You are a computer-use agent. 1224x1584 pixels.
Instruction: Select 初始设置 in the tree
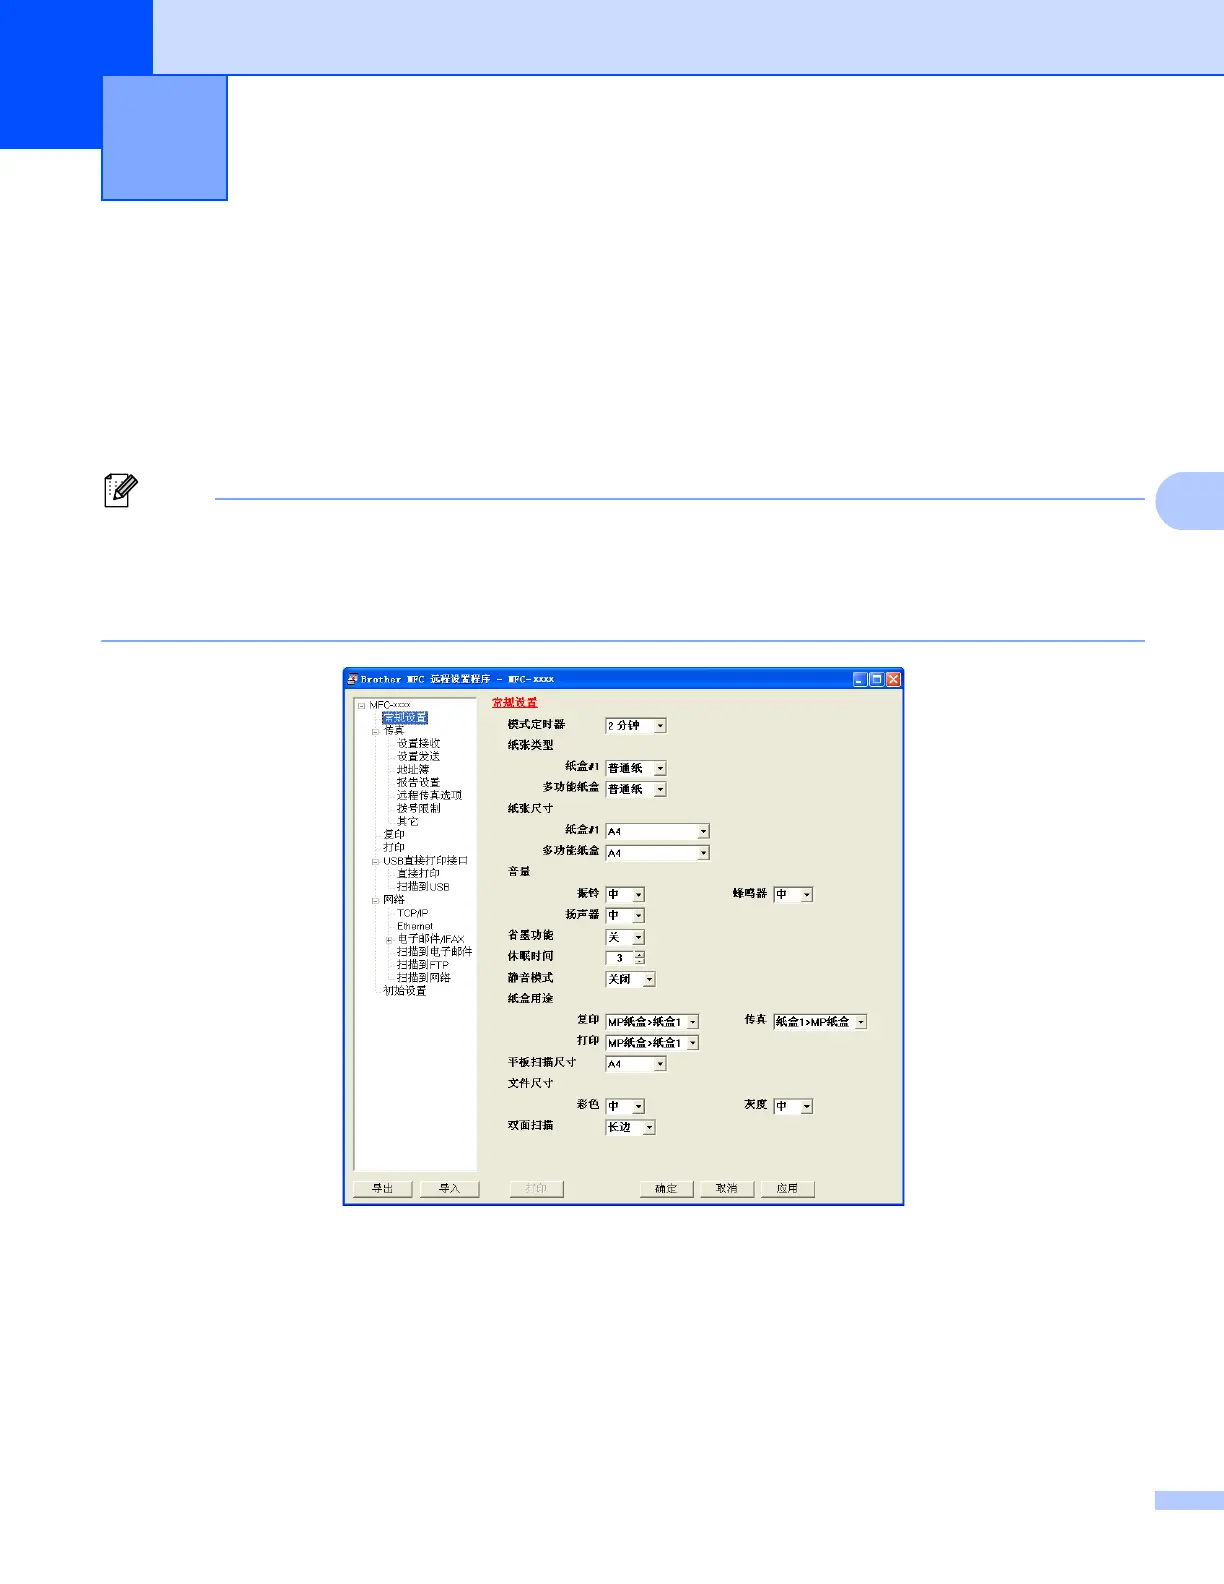(x=404, y=991)
